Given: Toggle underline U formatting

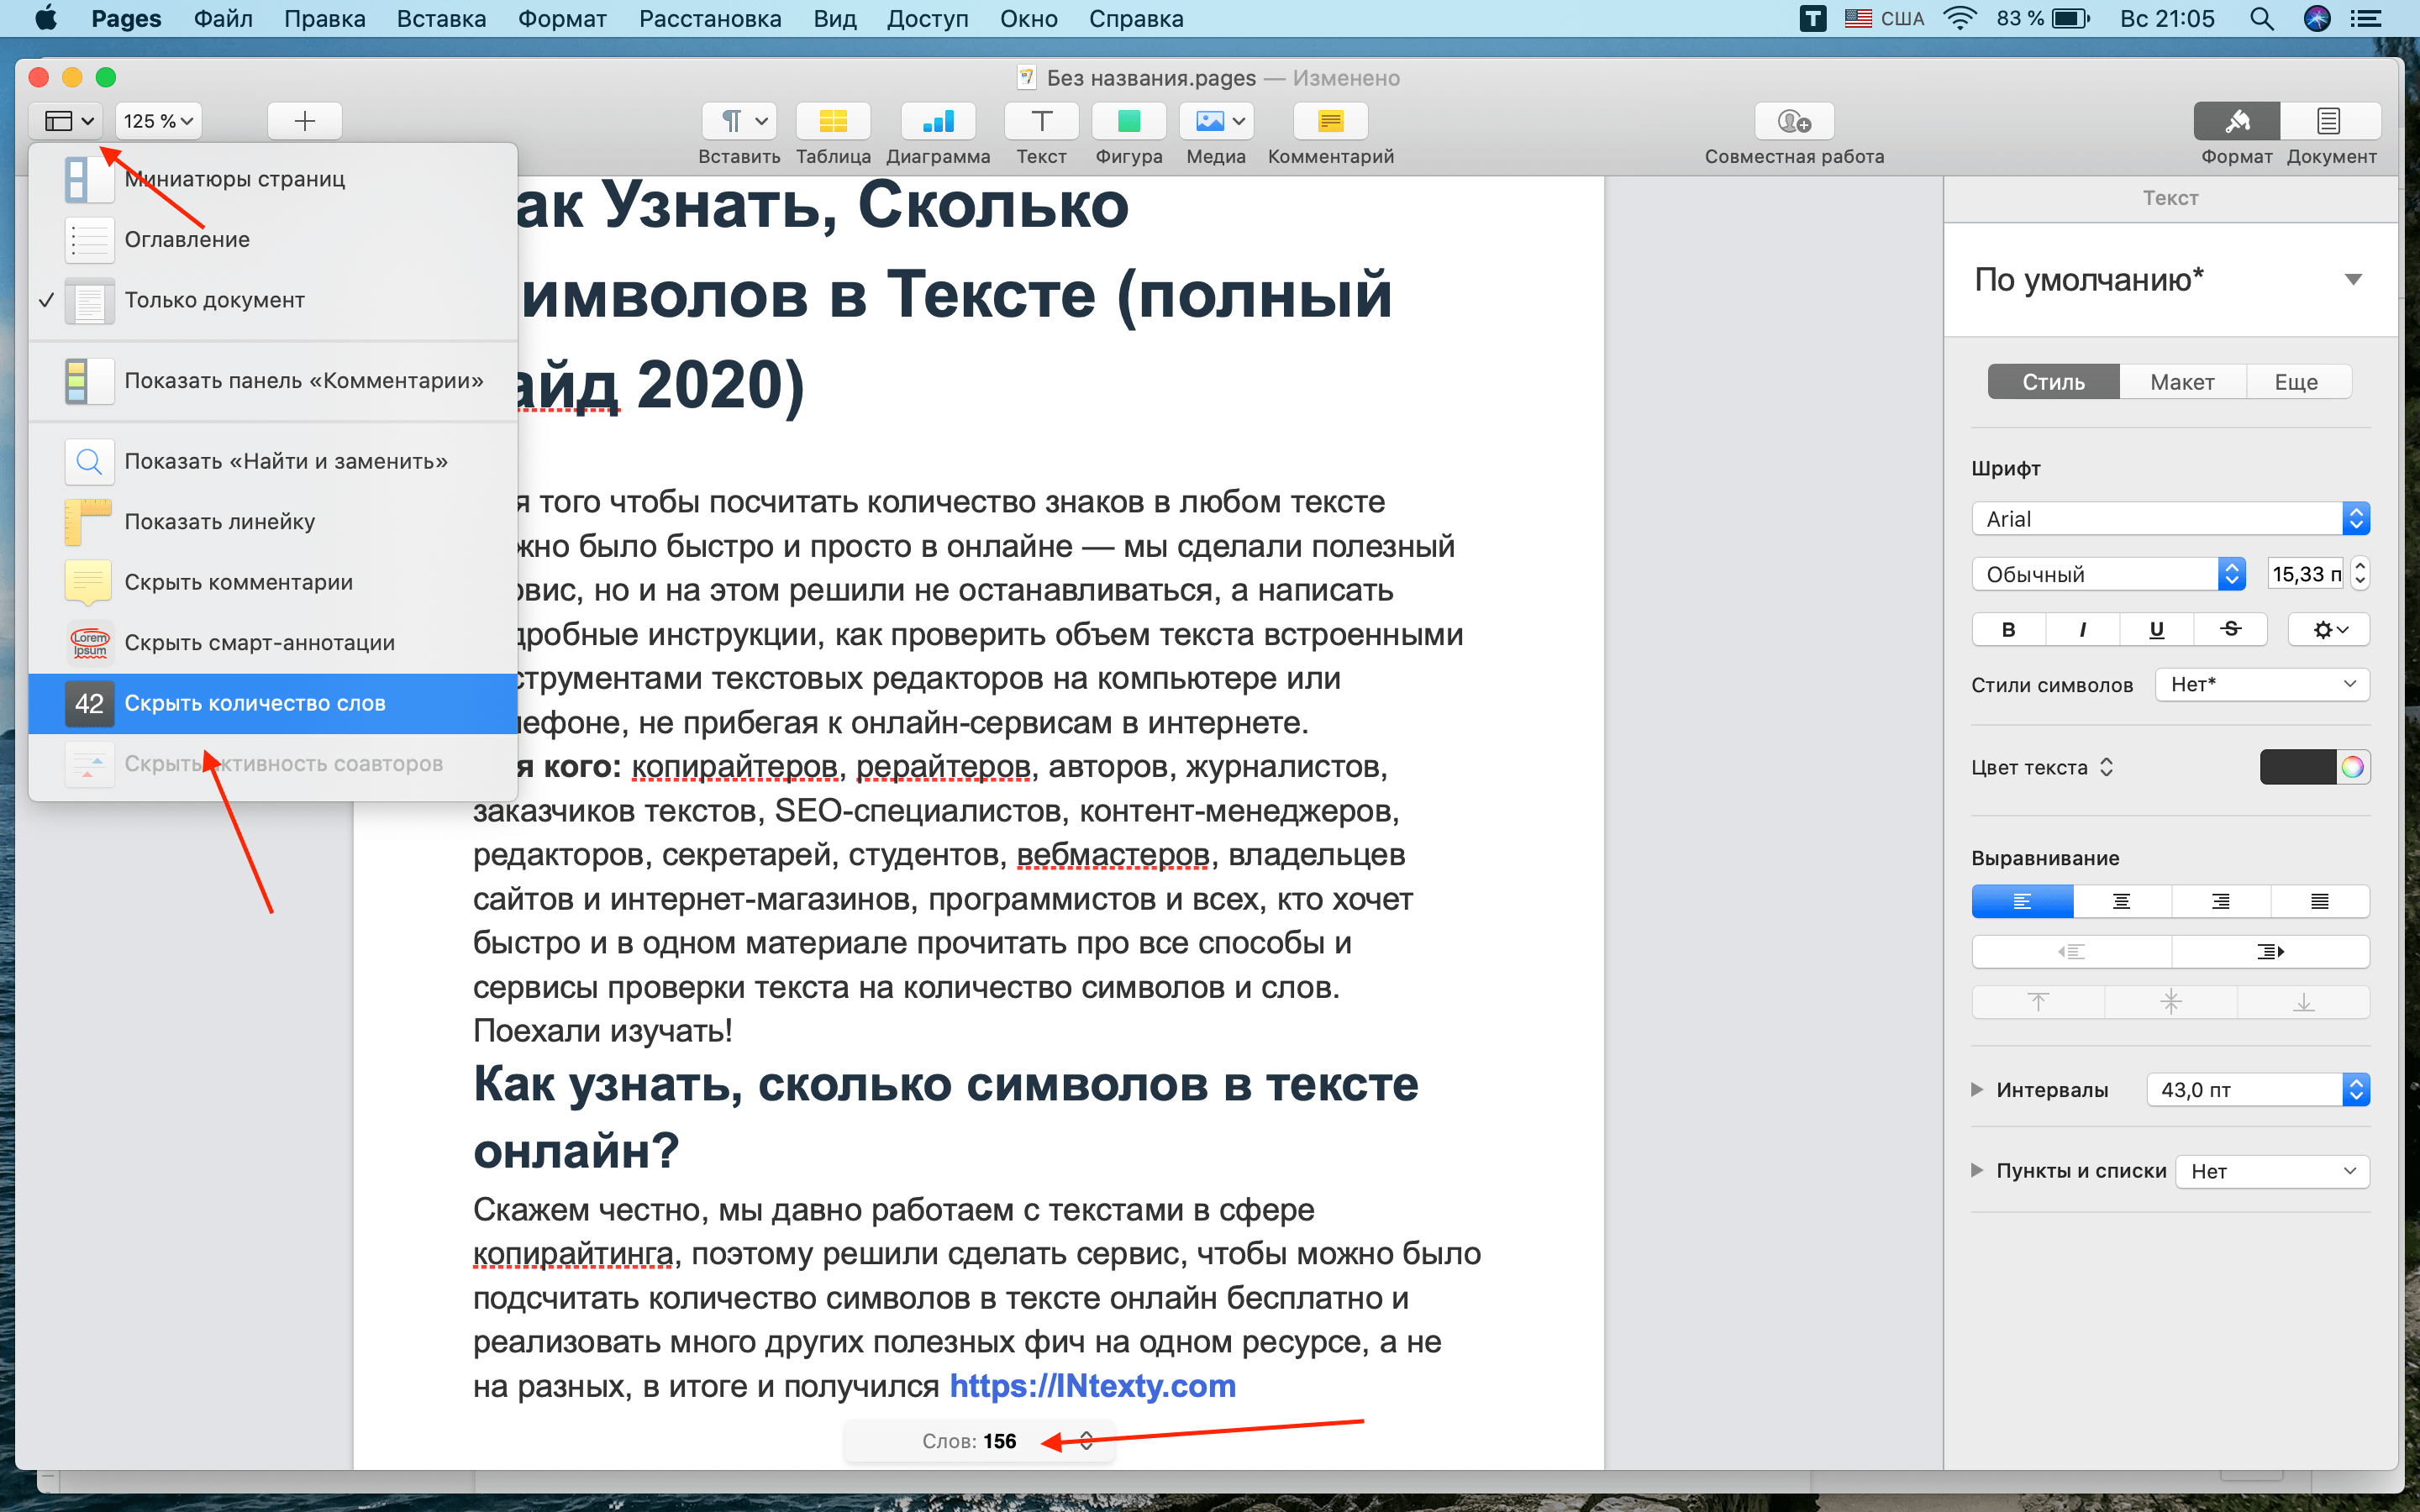Looking at the screenshot, I should [x=2156, y=629].
